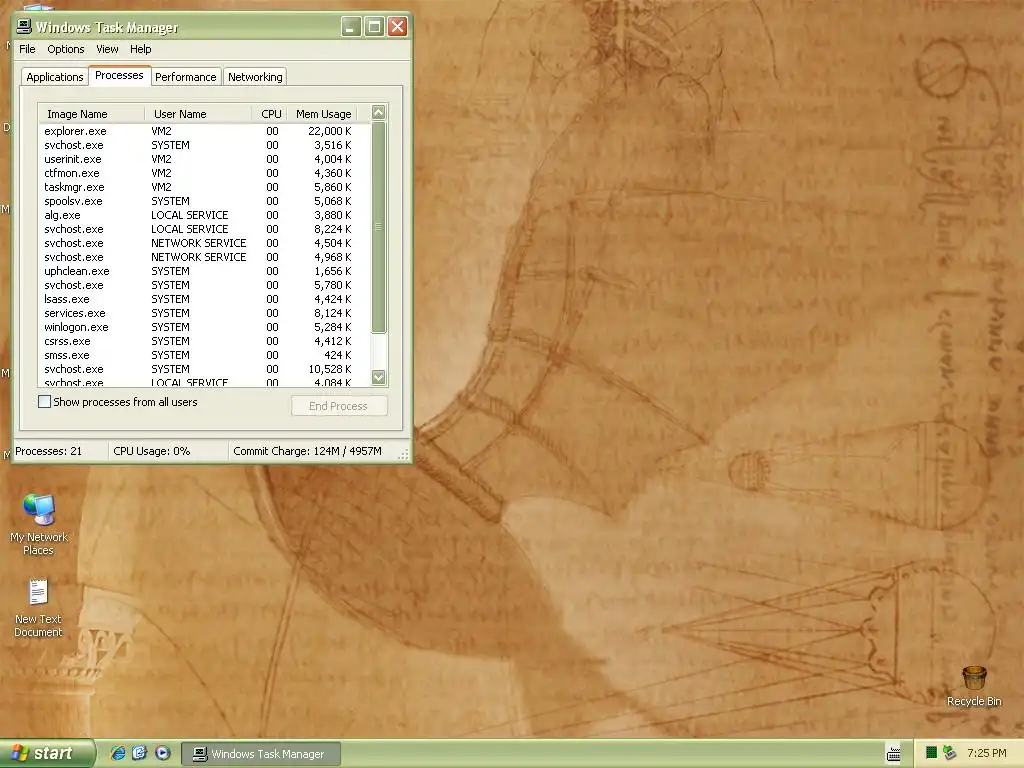
Task: Sort processes by CPU column
Action: [271, 114]
